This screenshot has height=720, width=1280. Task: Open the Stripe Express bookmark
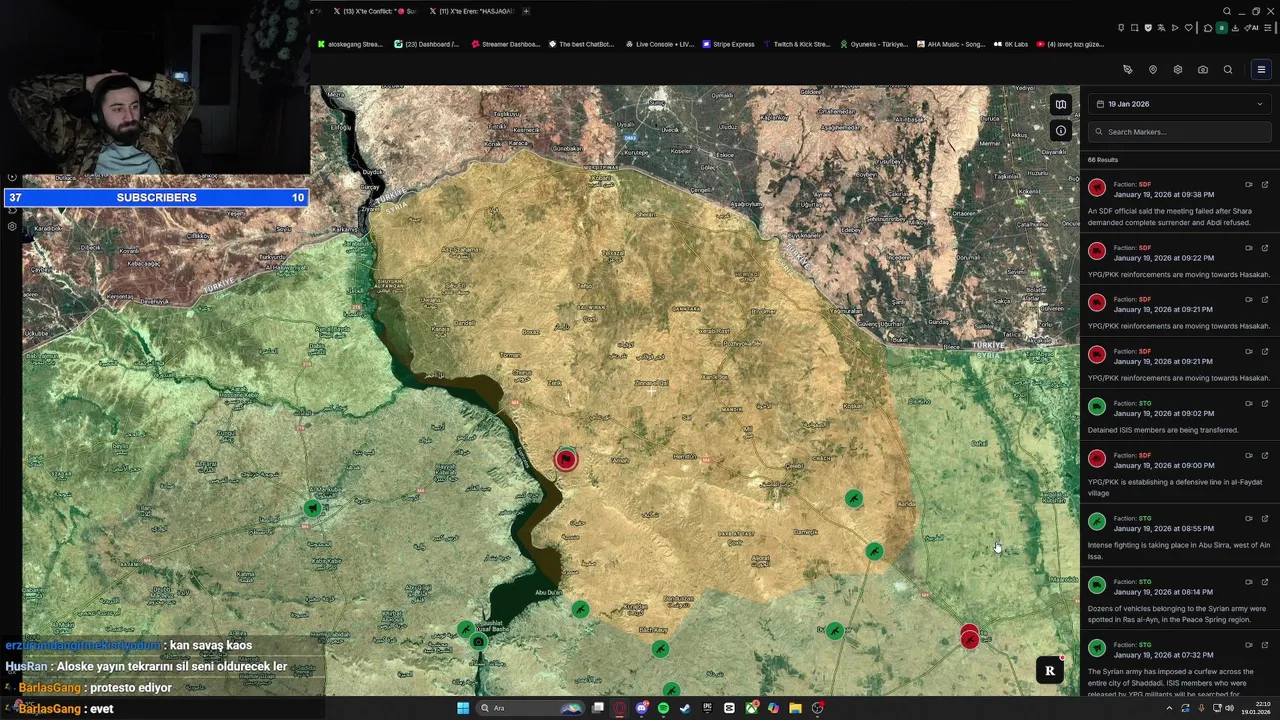pos(729,44)
